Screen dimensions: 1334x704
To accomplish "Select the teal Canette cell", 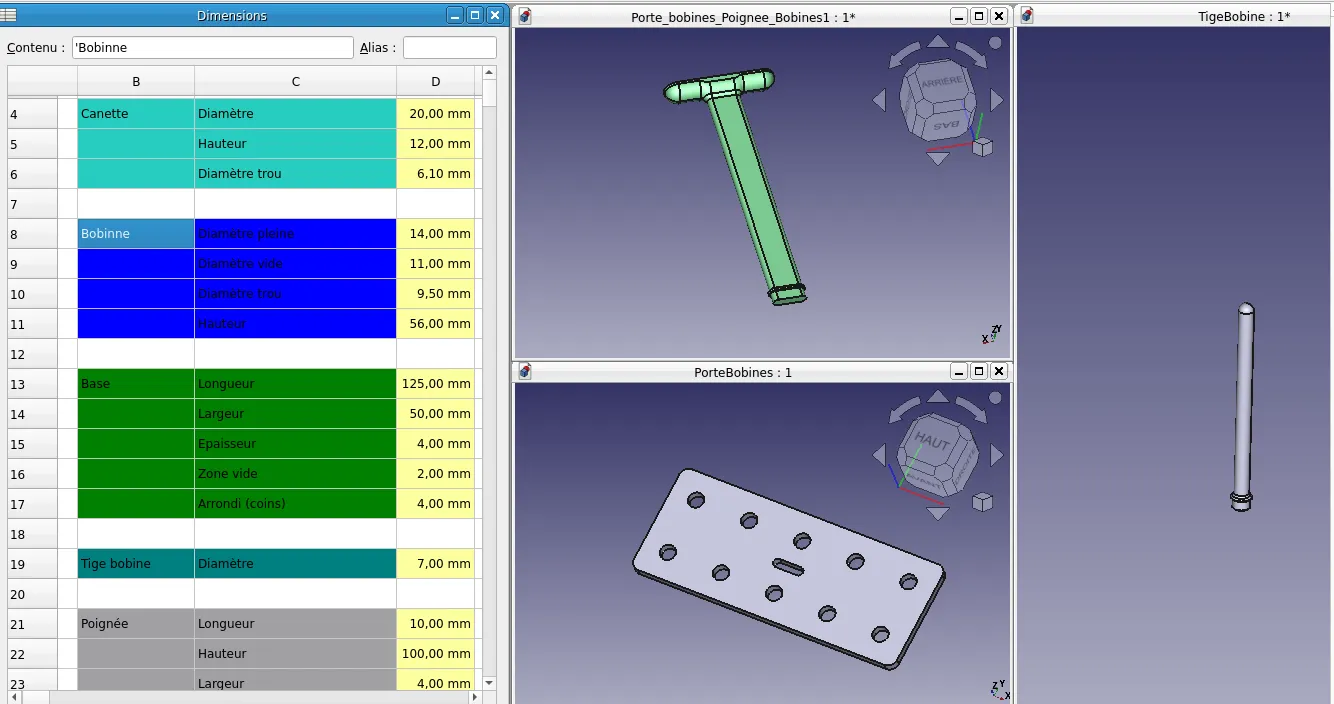I will coord(136,114).
